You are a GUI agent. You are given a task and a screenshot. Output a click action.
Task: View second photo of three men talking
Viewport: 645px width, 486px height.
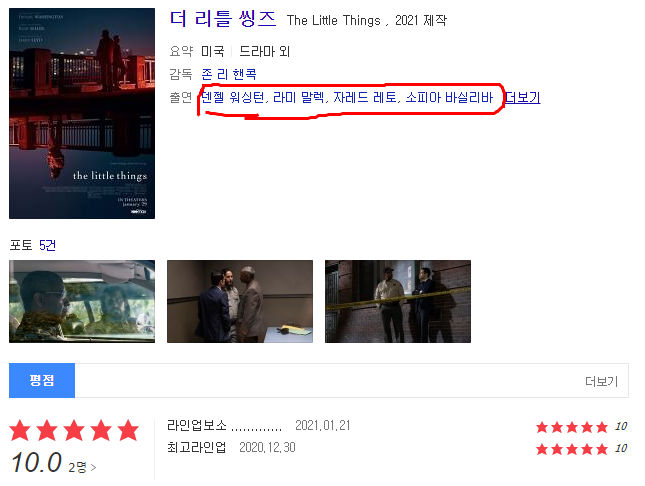[240, 301]
